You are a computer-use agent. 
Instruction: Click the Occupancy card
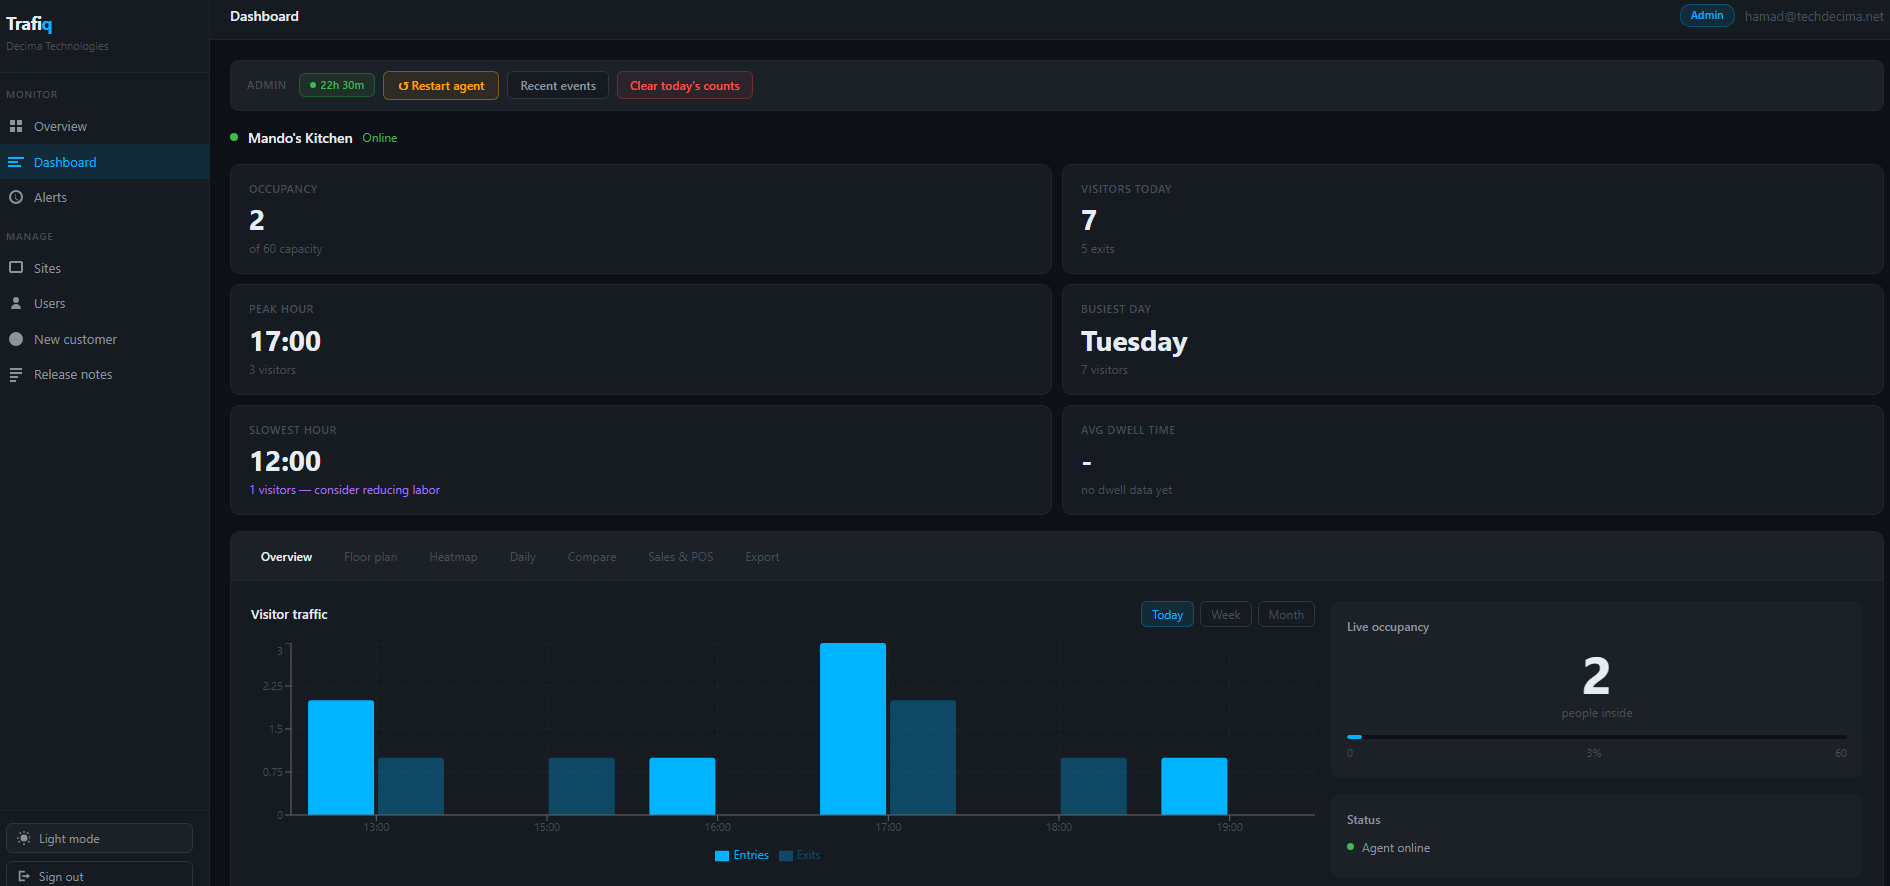pos(641,219)
